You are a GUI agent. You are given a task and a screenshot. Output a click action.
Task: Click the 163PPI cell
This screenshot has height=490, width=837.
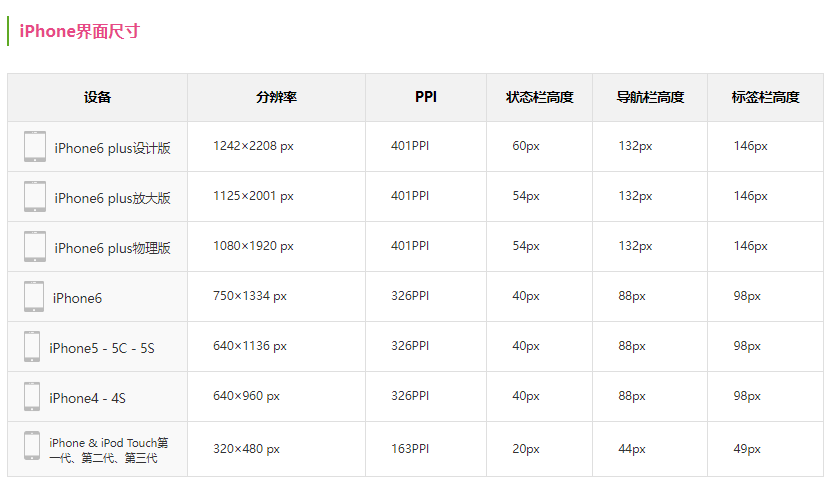click(x=410, y=449)
